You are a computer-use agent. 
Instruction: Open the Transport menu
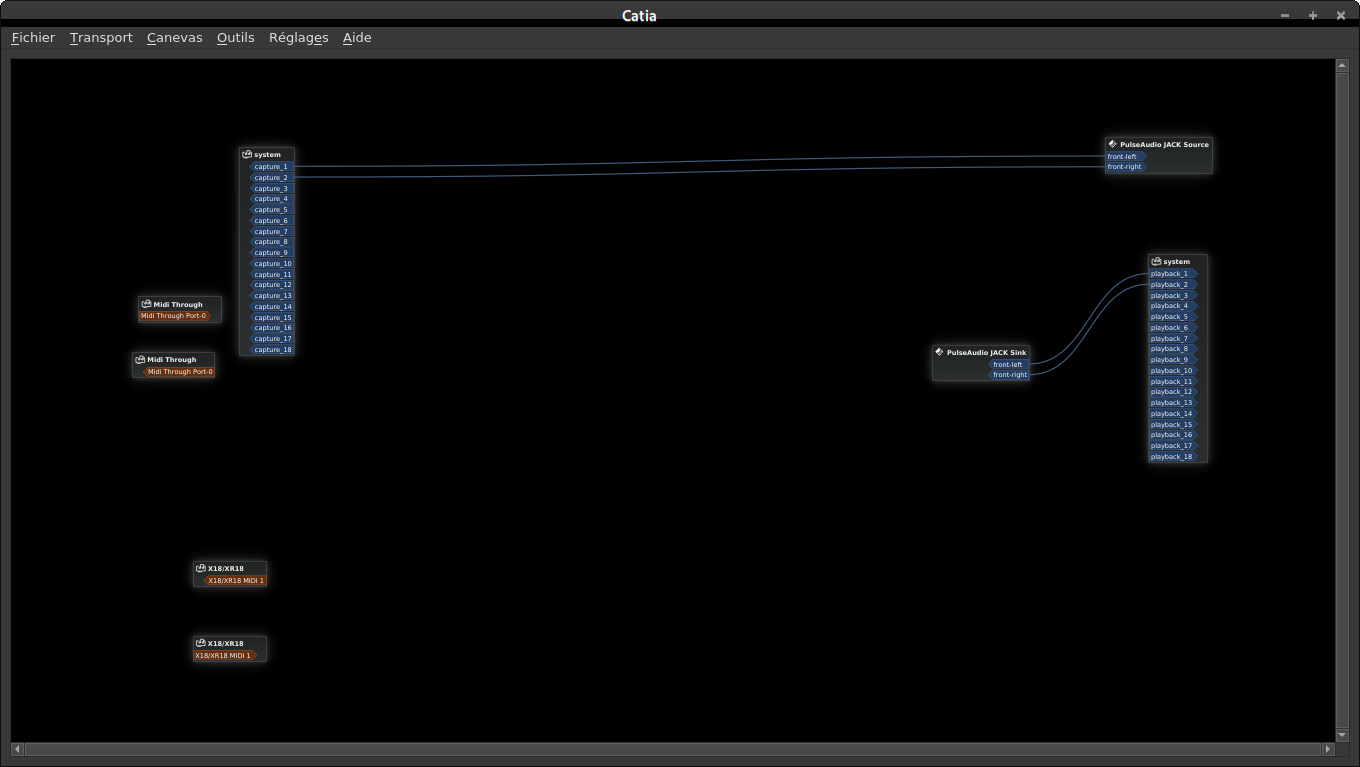tap(101, 38)
